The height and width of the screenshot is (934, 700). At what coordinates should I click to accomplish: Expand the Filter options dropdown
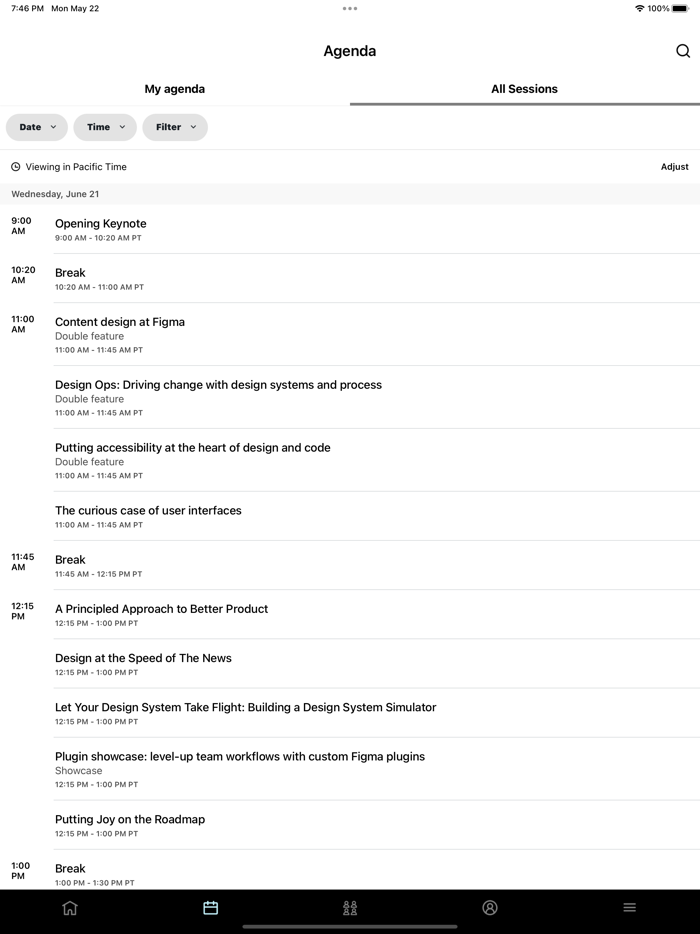(x=175, y=127)
